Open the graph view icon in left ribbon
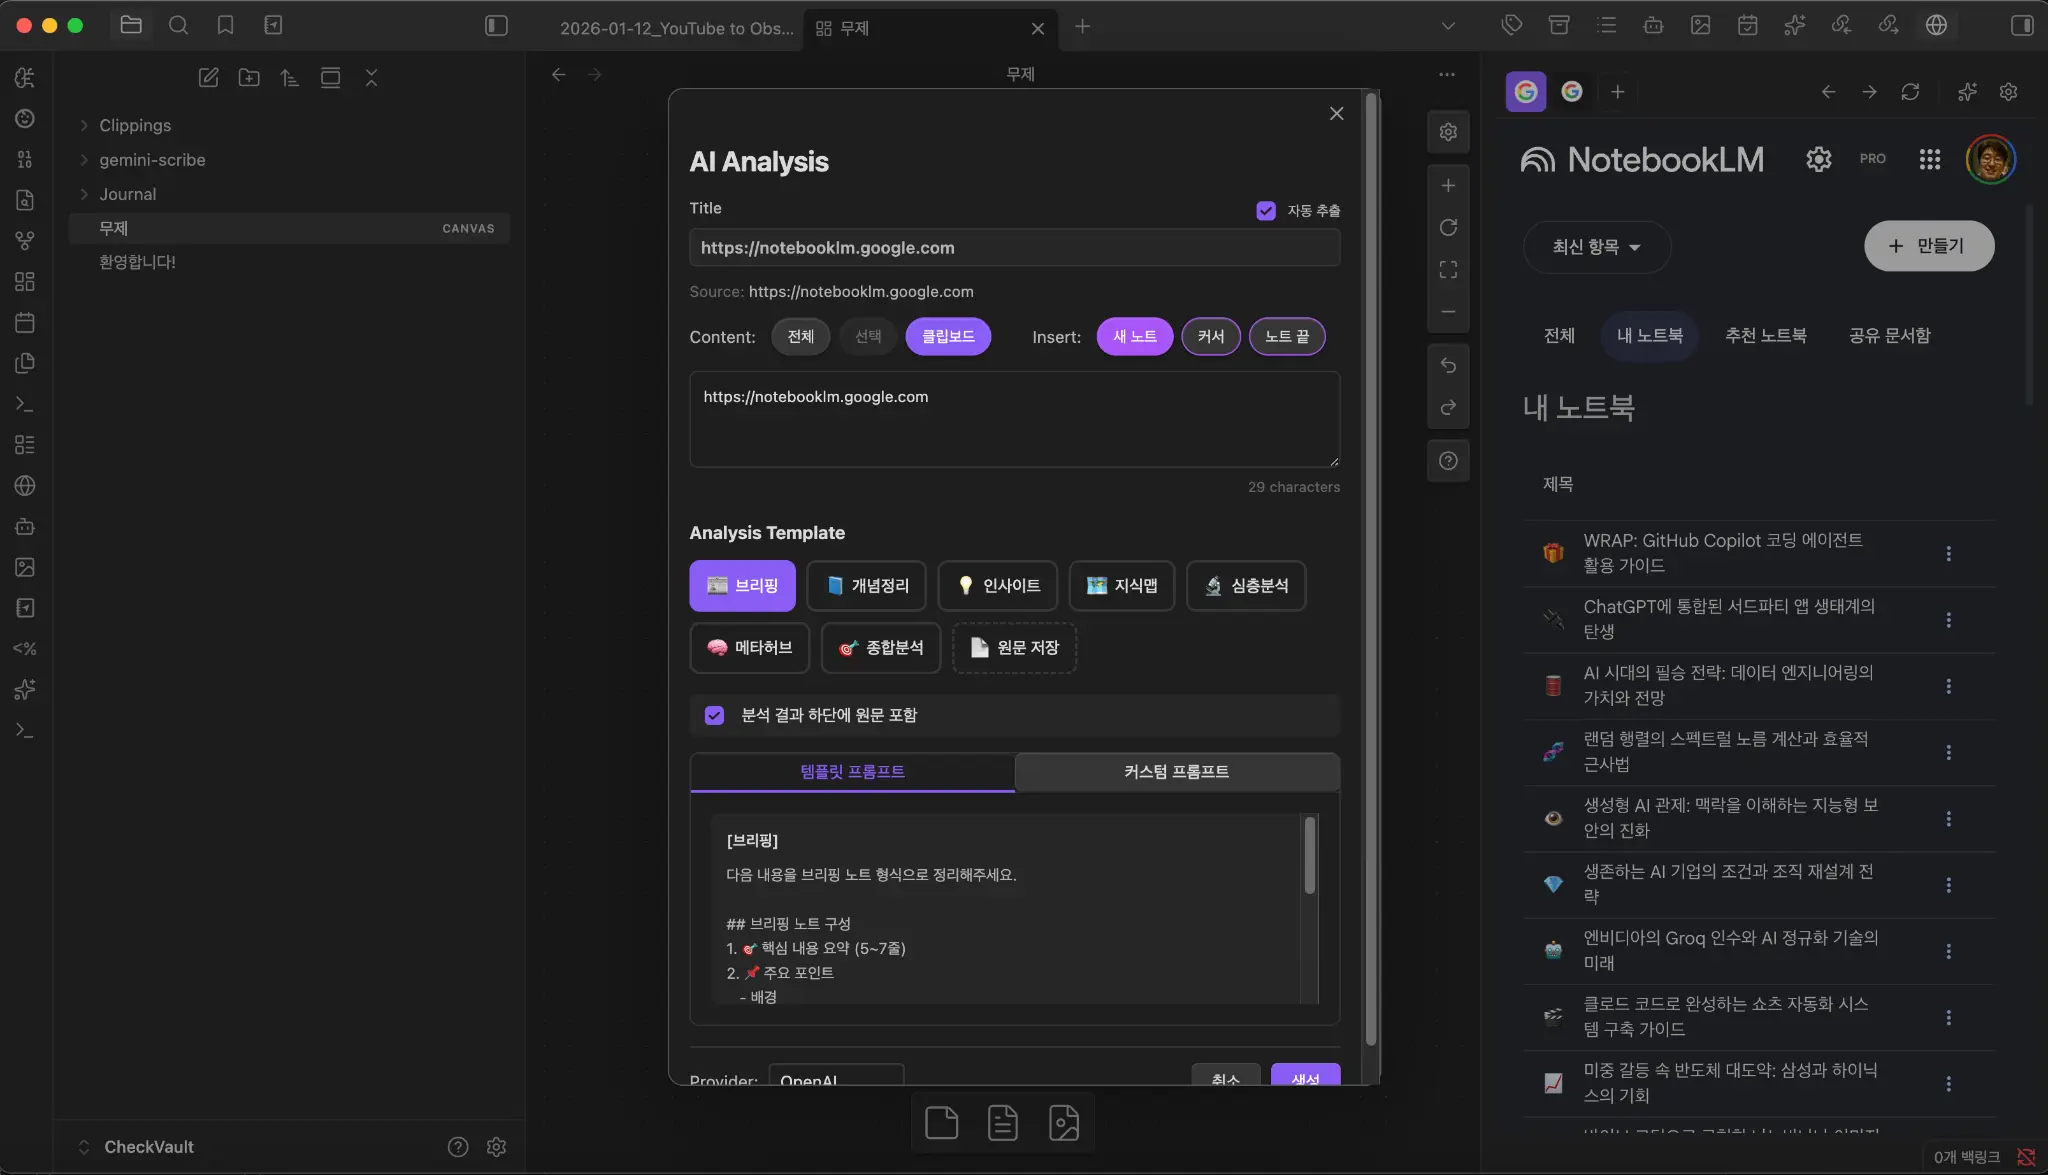The image size is (2048, 1175). pyautogui.click(x=25, y=241)
